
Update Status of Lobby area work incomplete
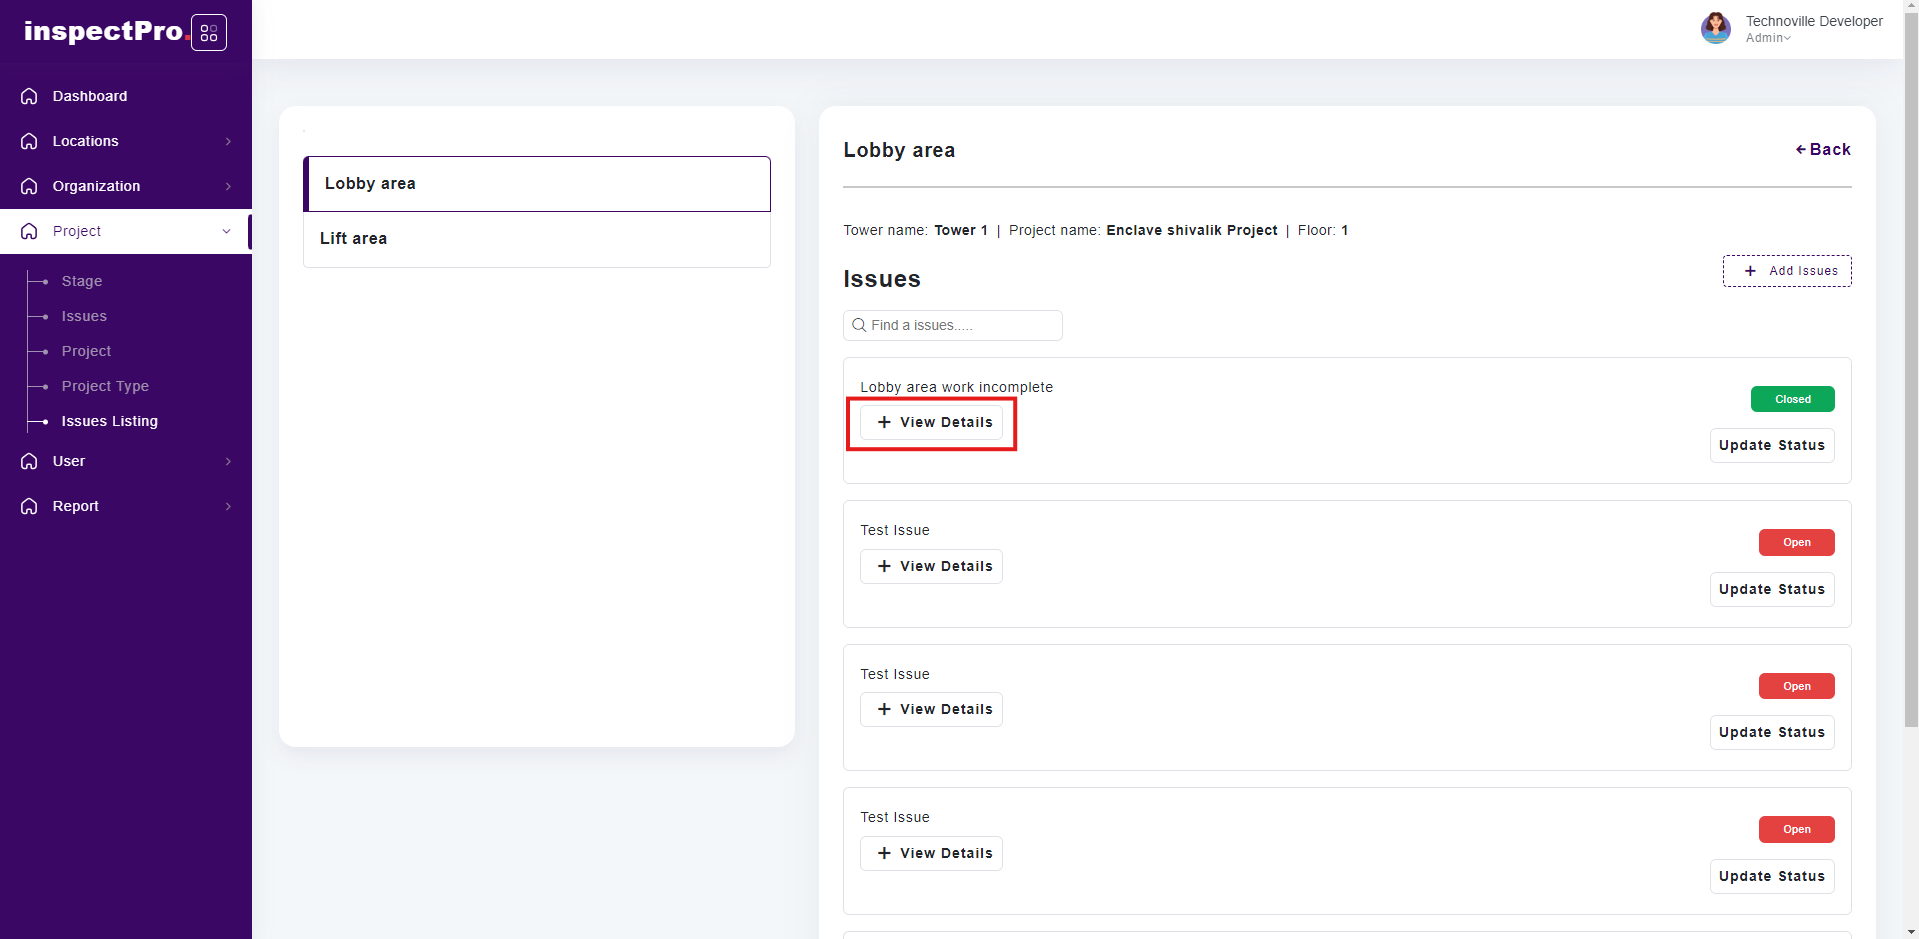click(x=1771, y=445)
